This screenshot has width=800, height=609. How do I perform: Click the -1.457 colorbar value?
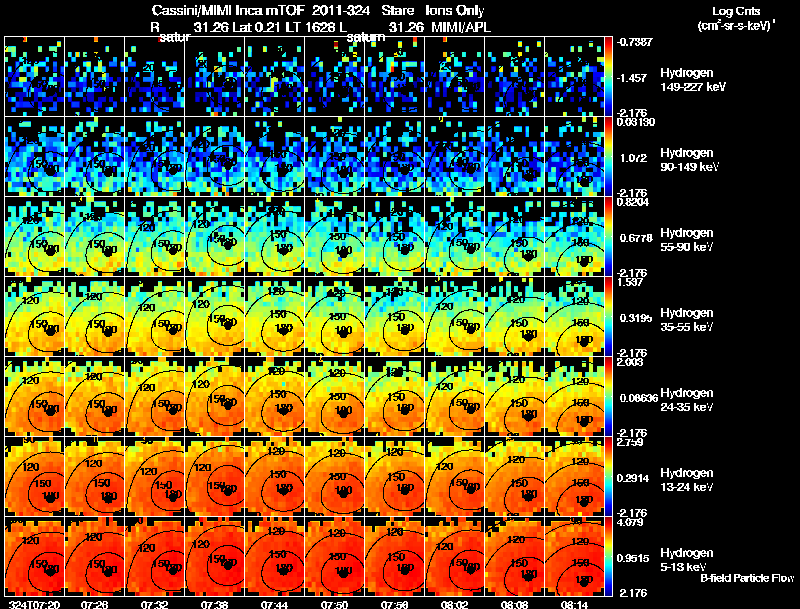point(633,78)
